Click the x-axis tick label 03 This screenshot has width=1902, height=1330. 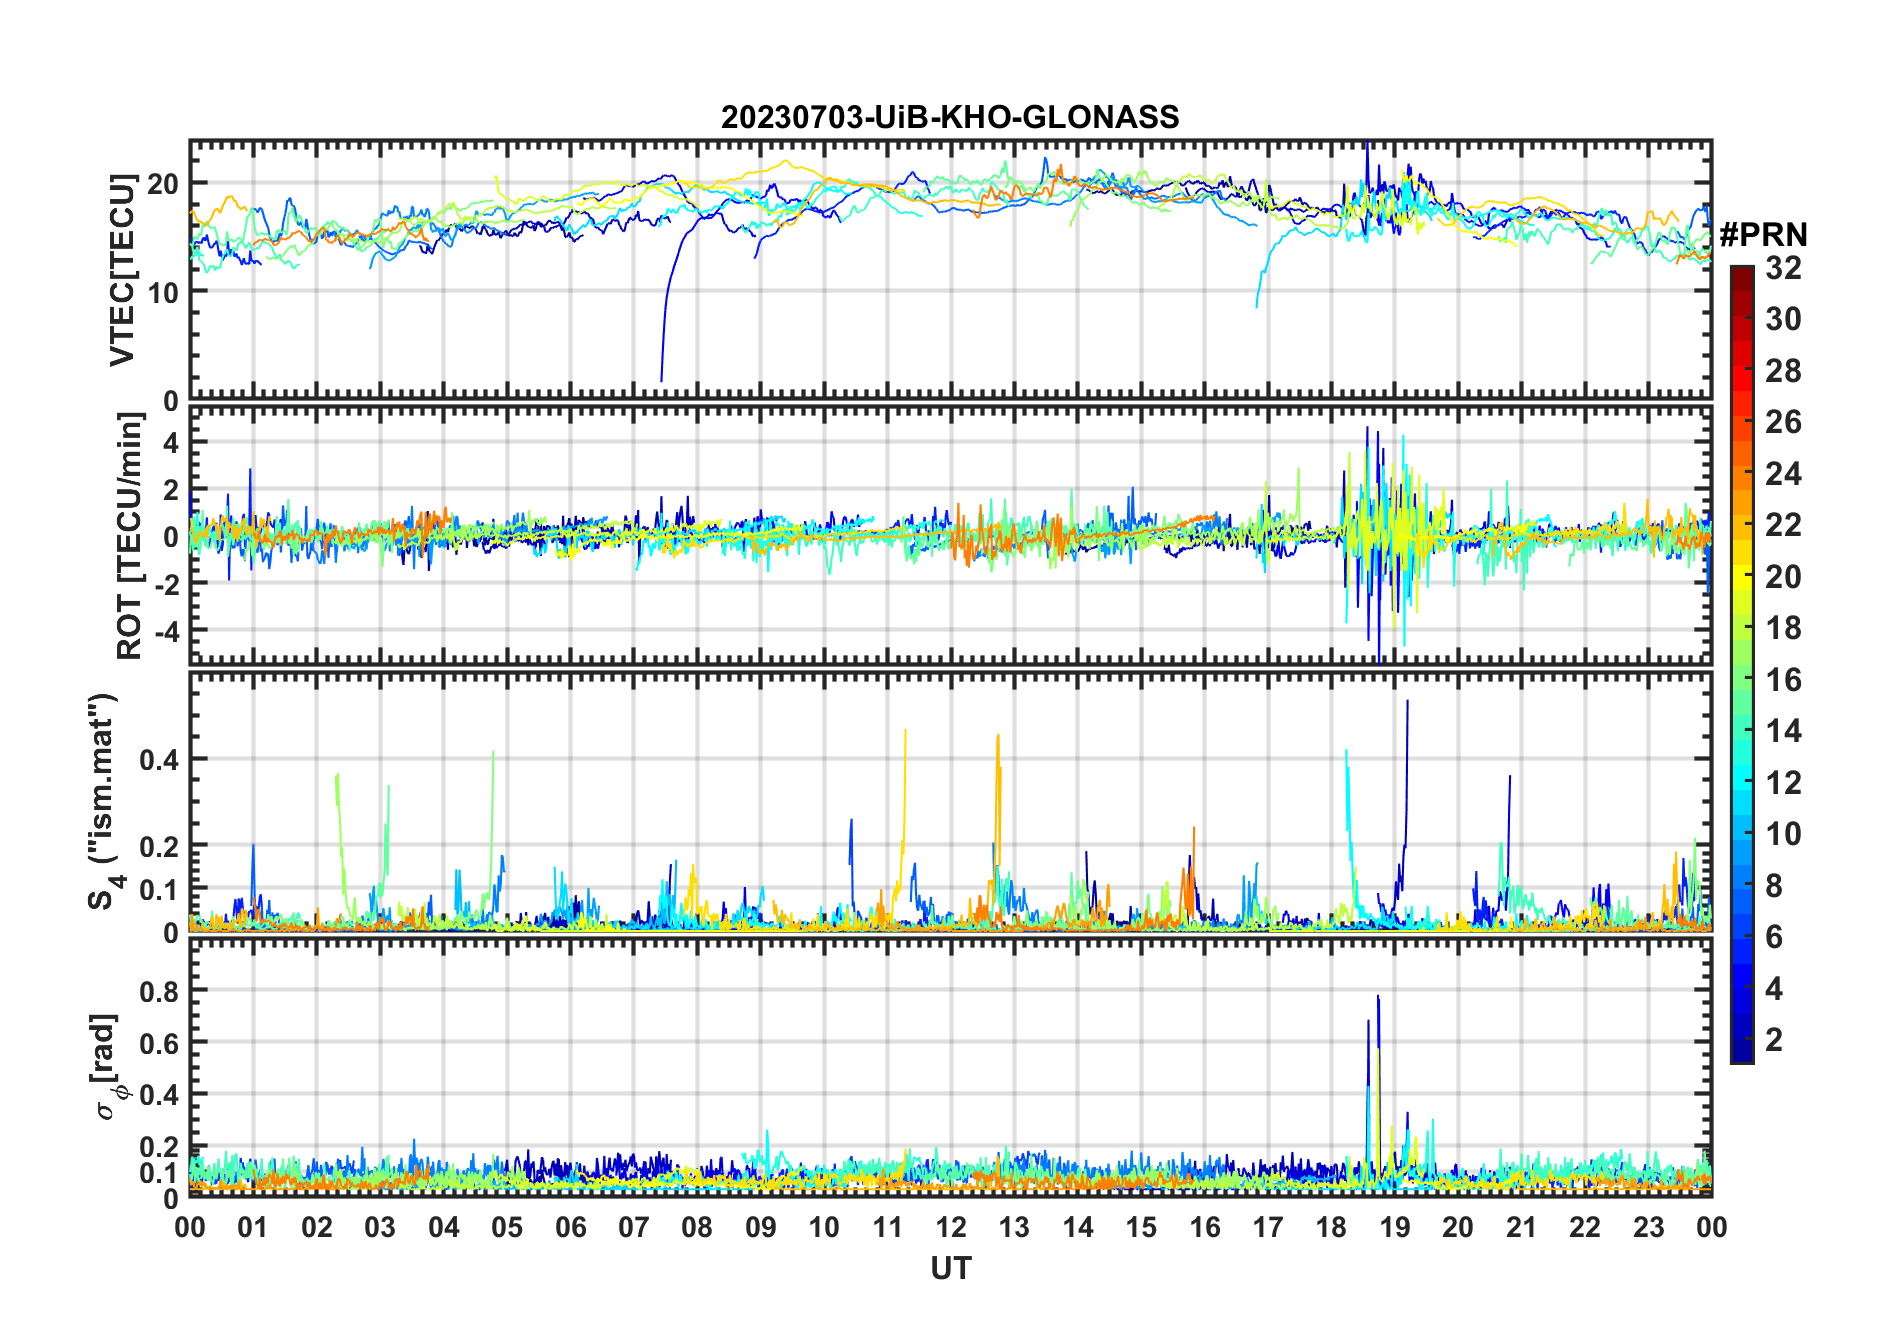point(380,1227)
